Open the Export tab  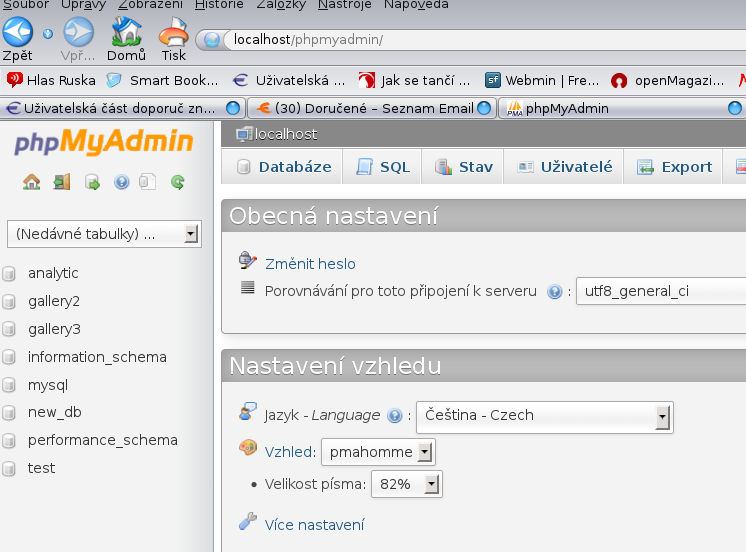[673, 167]
